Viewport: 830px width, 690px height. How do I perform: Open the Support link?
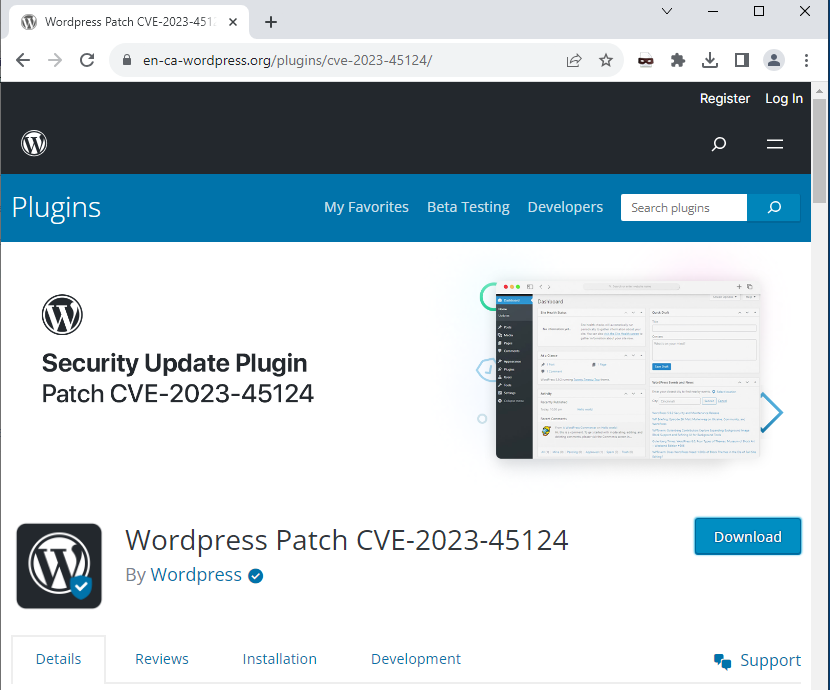[770, 660]
